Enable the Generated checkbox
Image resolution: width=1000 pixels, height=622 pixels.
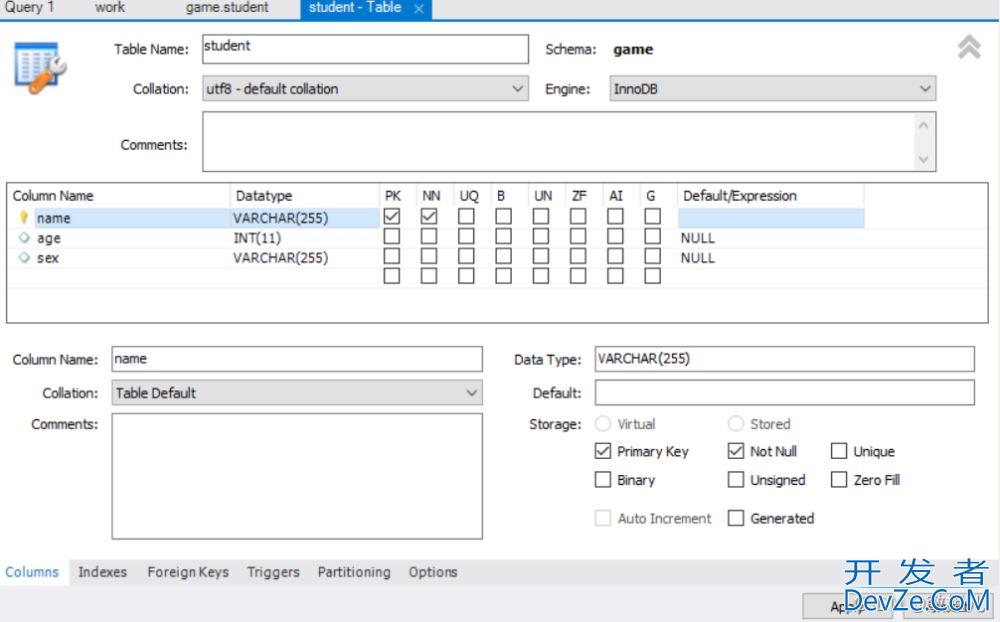tap(736, 518)
